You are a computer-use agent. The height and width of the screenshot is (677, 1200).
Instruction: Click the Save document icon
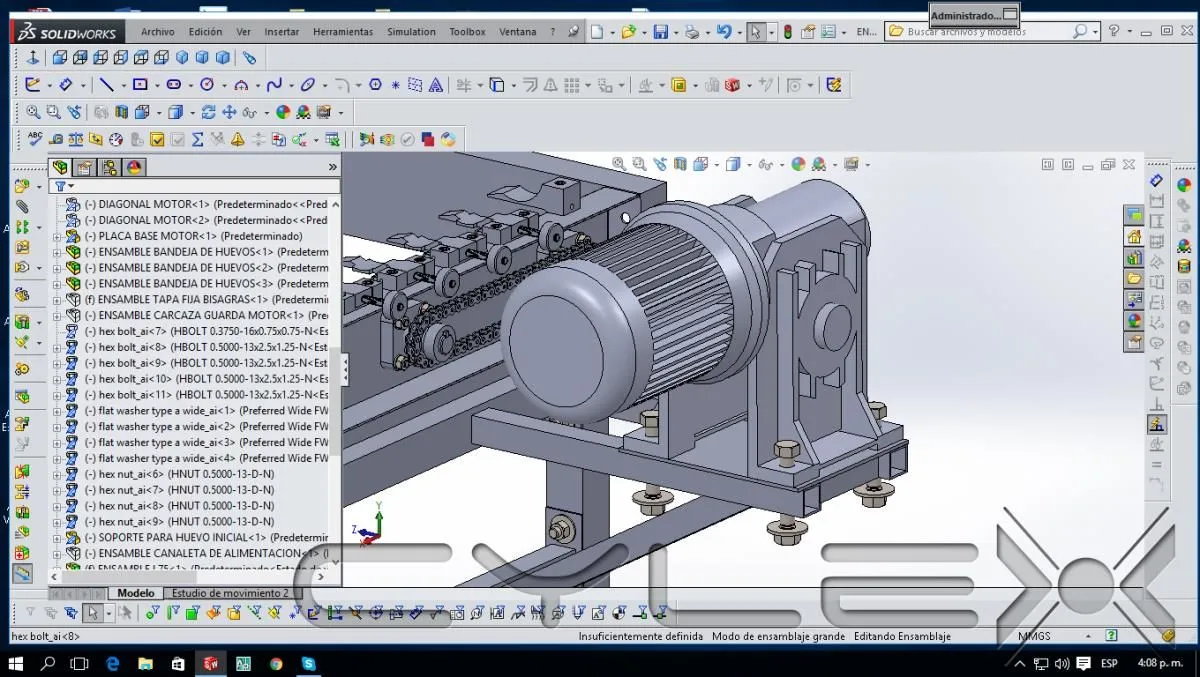tap(660, 32)
